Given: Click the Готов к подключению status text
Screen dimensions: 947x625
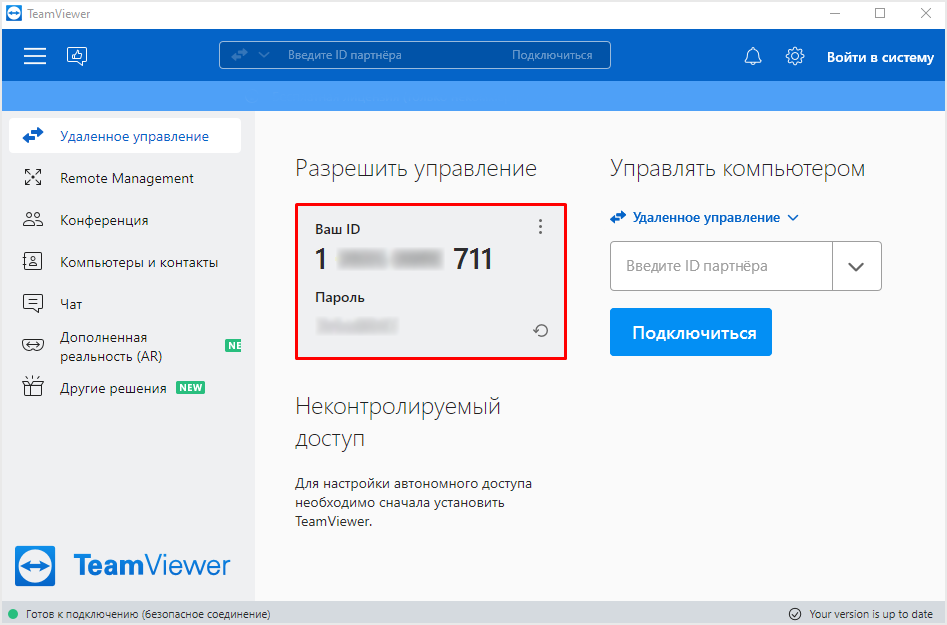Looking at the screenshot, I should coord(148,614).
